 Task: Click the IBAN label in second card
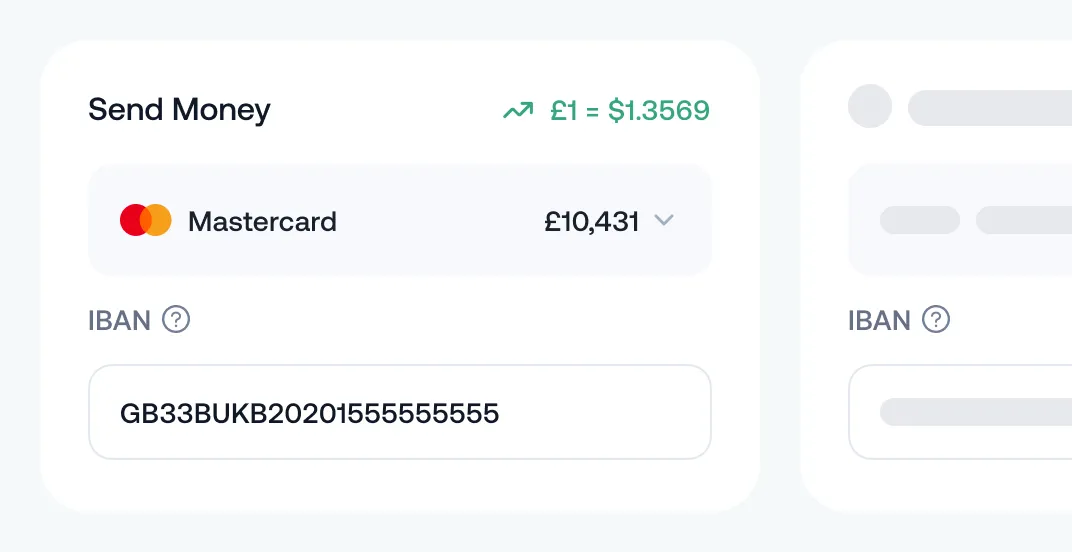click(880, 320)
